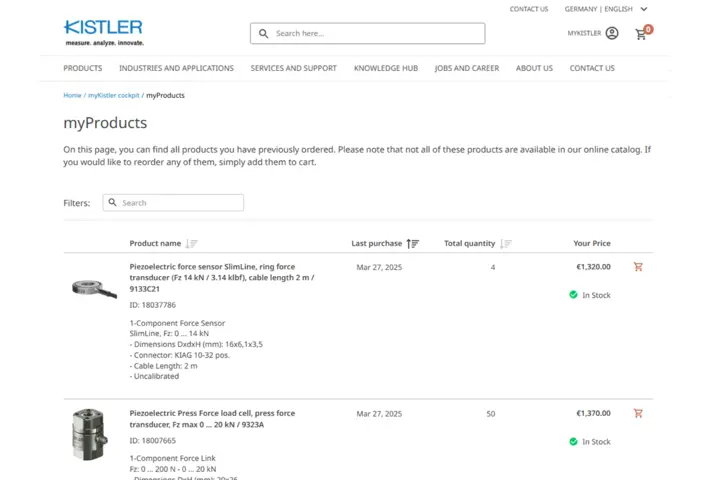This screenshot has width=720, height=480.
Task: Focus the Filters search field
Action: click(180, 203)
